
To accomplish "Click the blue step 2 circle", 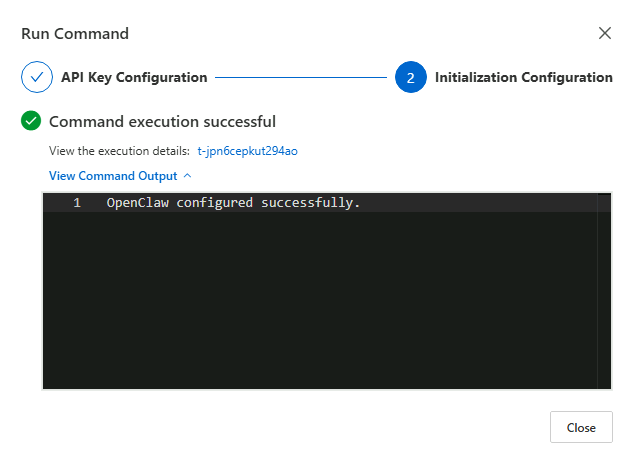I will (410, 77).
